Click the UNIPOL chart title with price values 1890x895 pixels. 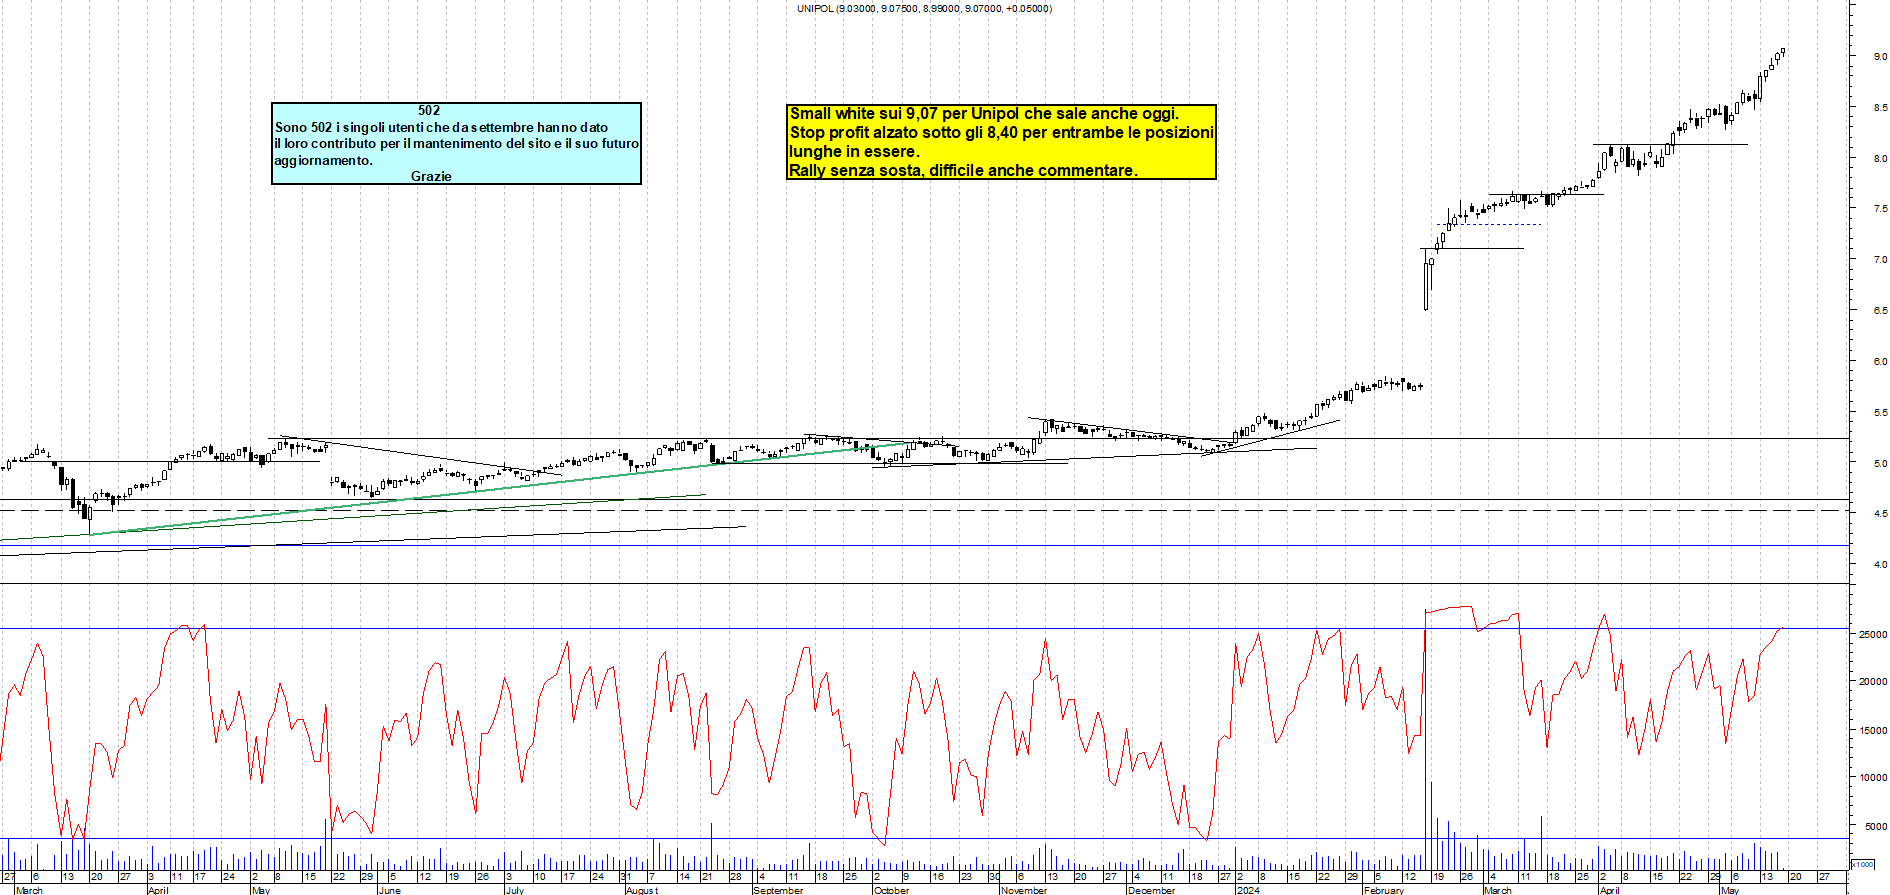[x=924, y=9]
